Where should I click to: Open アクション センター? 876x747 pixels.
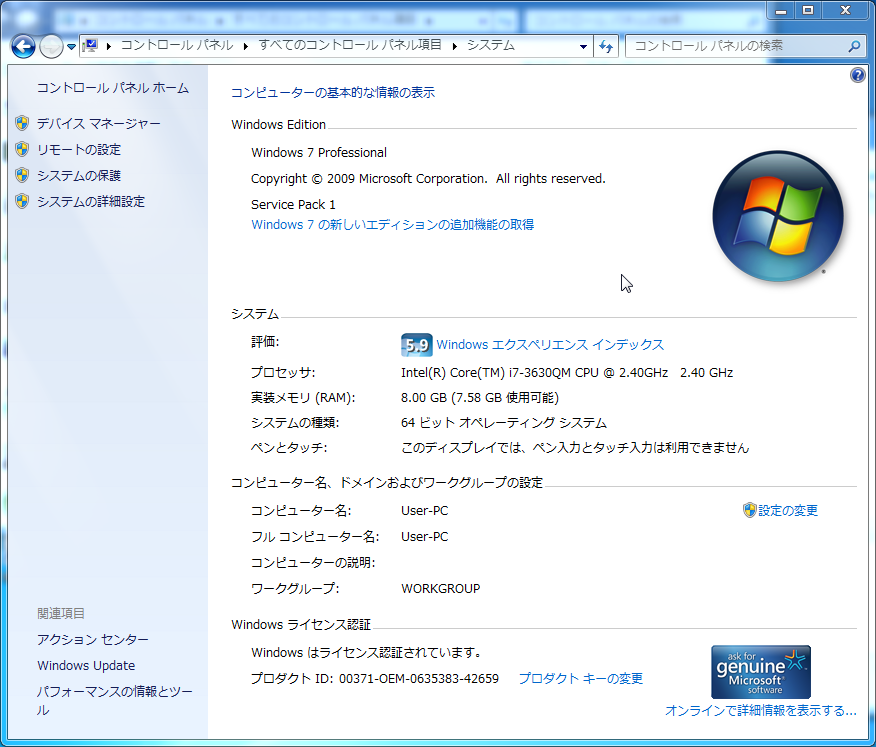[x=93, y=640]
